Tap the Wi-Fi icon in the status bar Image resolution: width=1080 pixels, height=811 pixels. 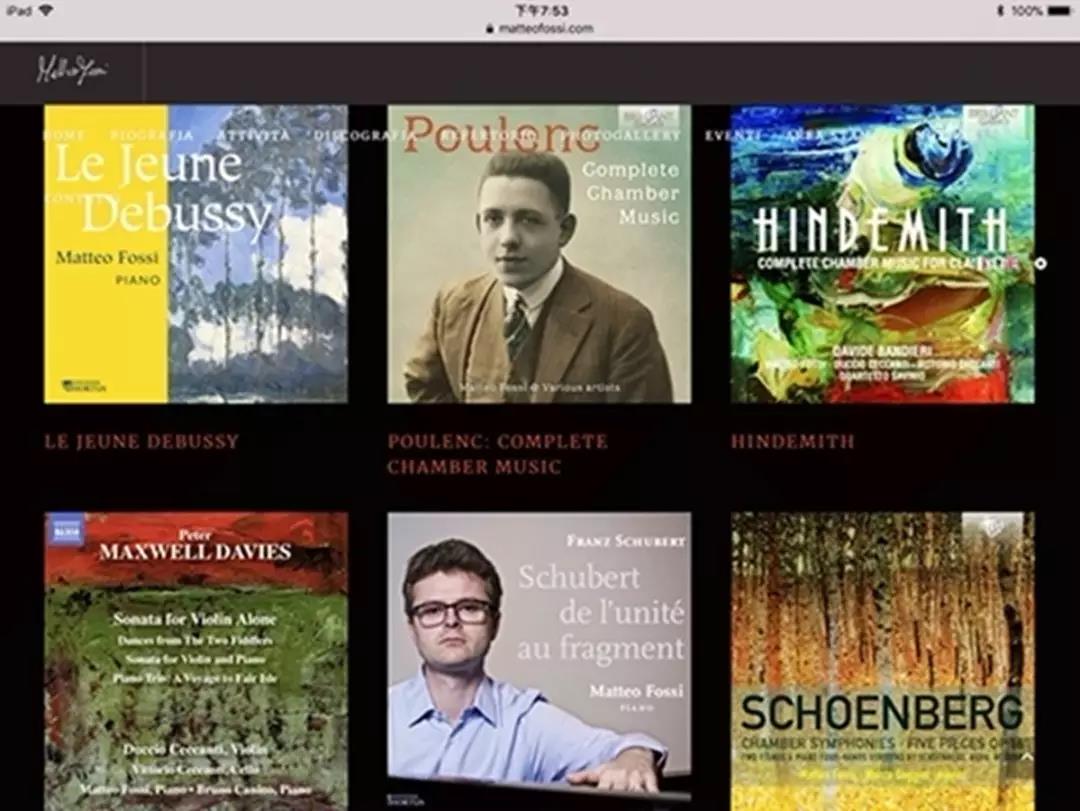click(x=46, y=10)
